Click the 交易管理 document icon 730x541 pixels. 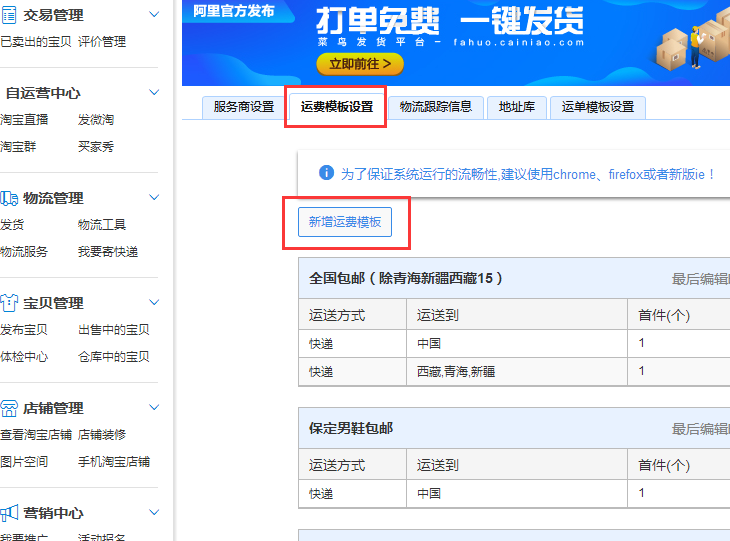[x=9, y=15]
